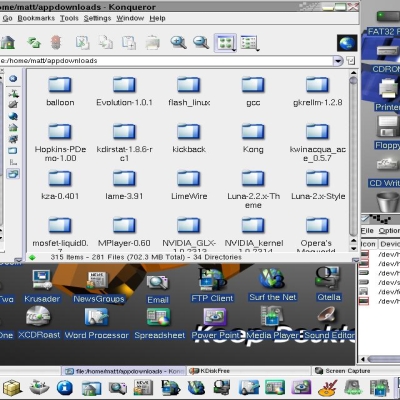Open Surf the Net desktop icon

(x=273, y=285)
